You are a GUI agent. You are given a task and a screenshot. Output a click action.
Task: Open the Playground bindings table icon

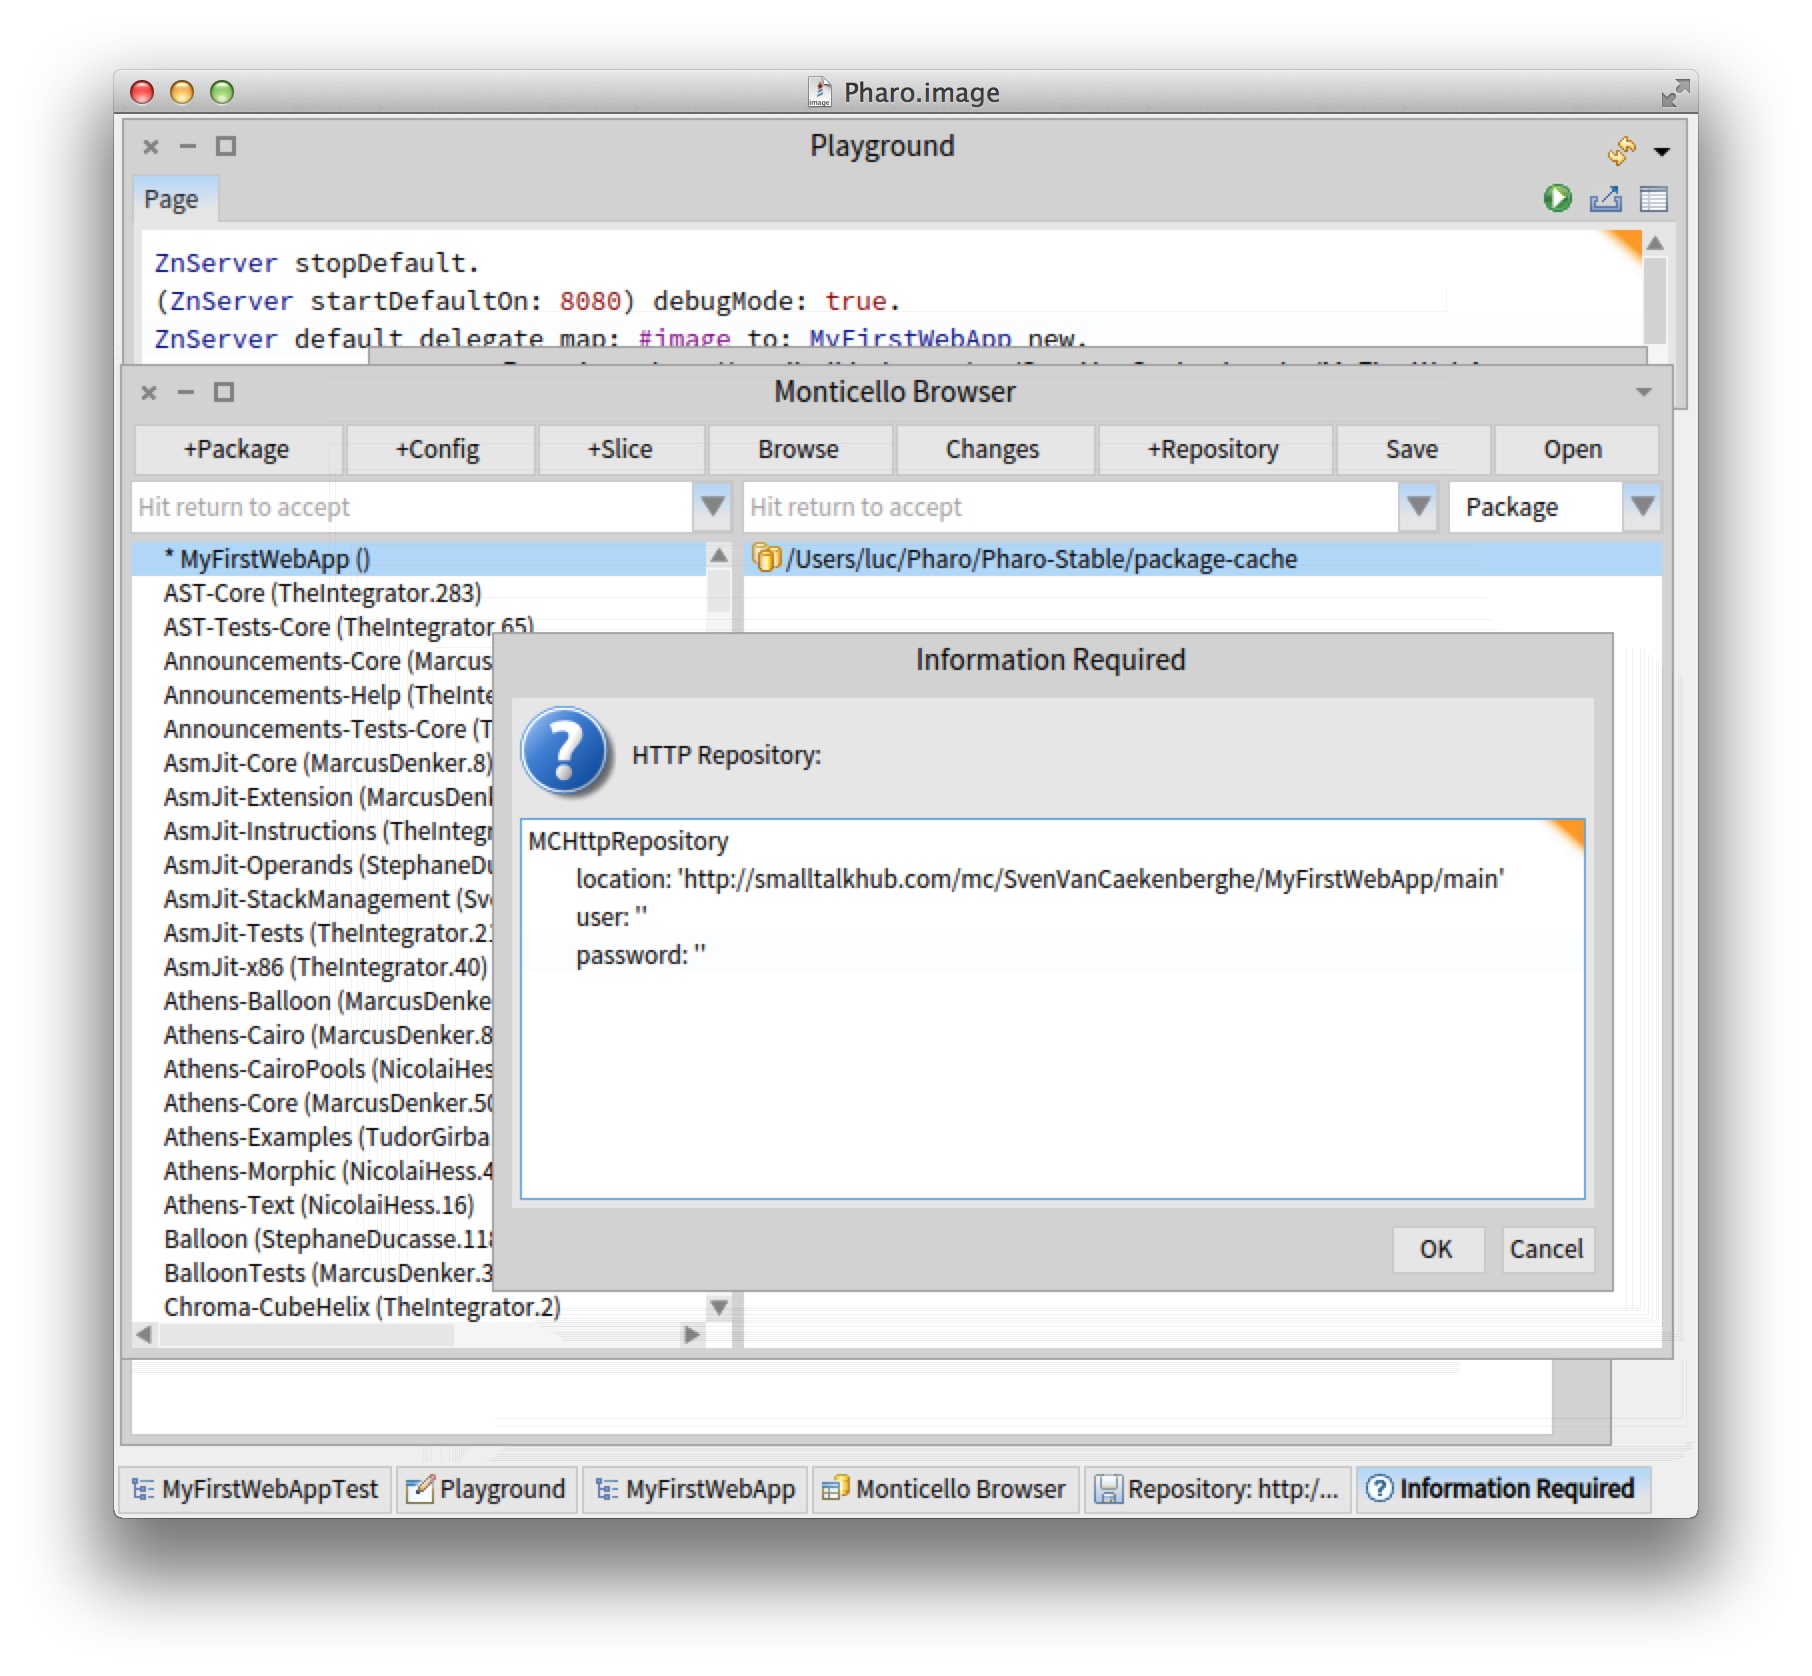(1653, 199)
